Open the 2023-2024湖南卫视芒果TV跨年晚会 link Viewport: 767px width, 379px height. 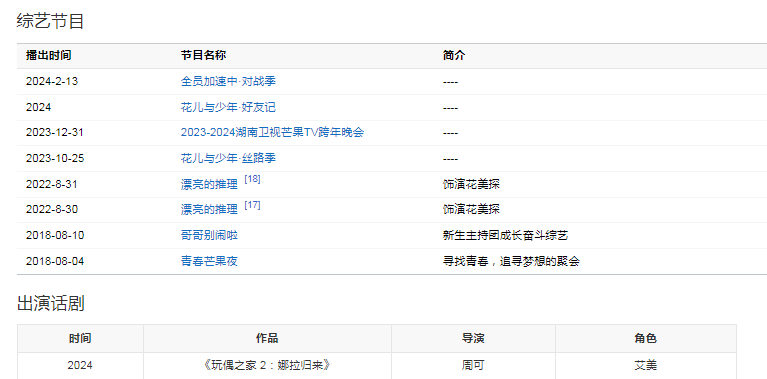(272, 133)
